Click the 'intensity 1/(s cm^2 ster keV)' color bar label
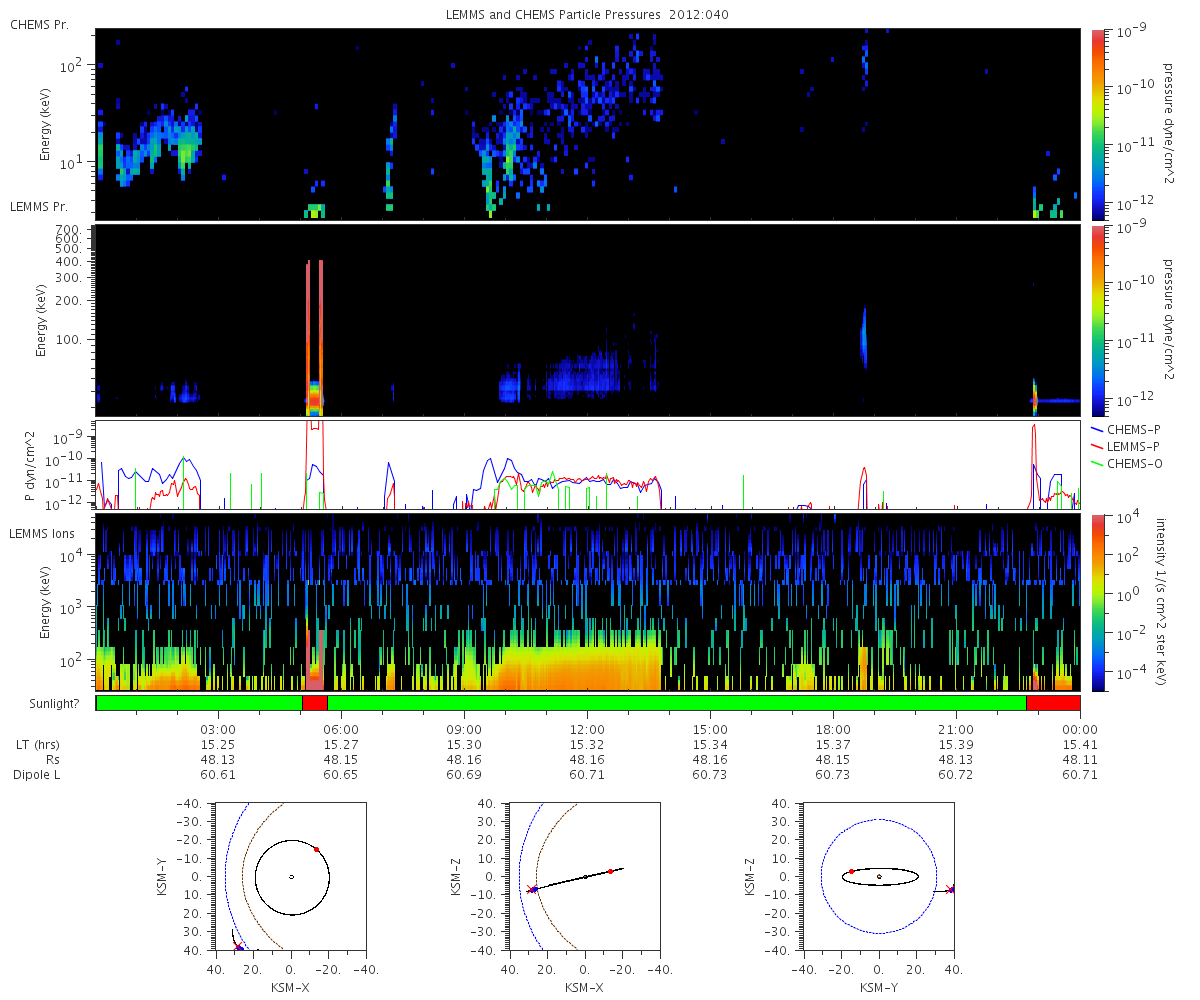Viewport: 1200px width, 1000px height. click(x=1161, y=602)
